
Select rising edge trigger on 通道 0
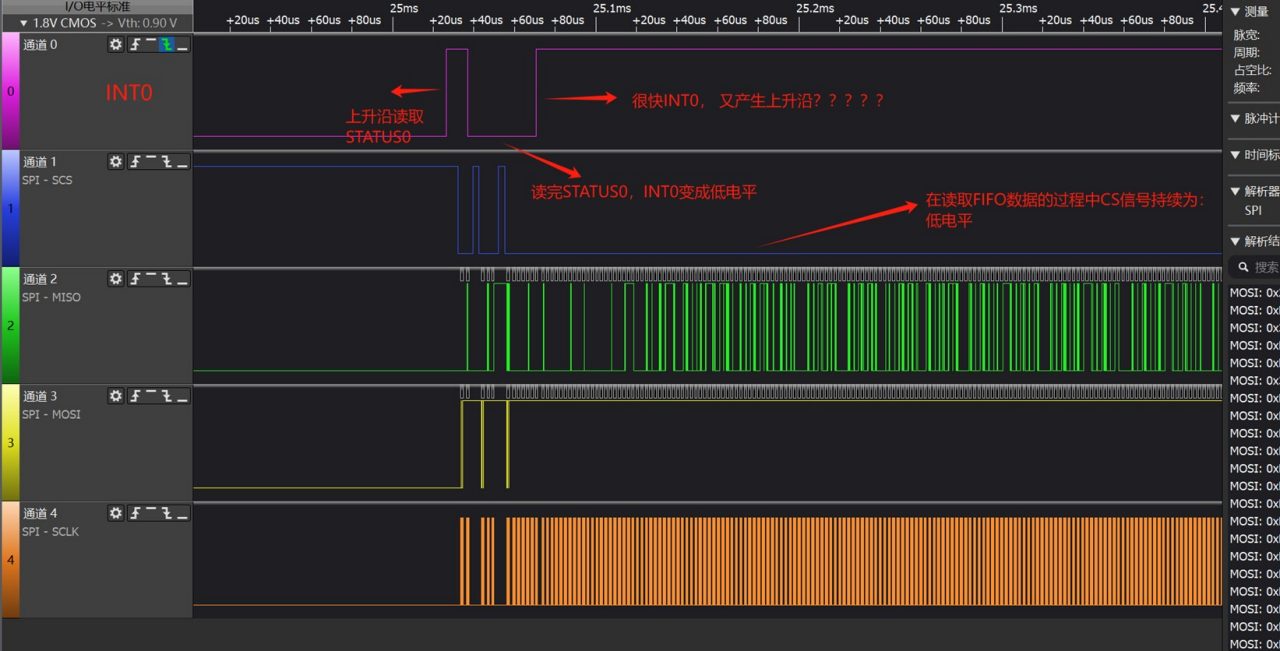pos(134,44)
